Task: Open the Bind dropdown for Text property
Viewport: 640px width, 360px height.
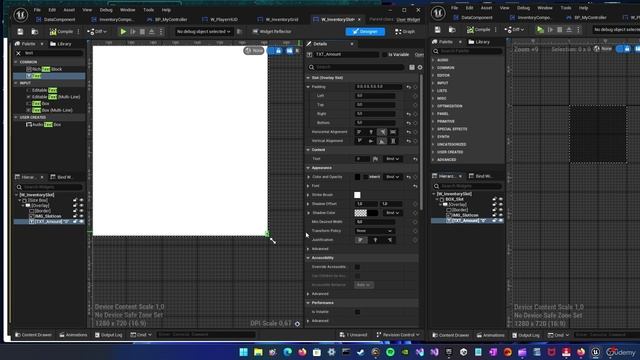Action: click(392, 159)
